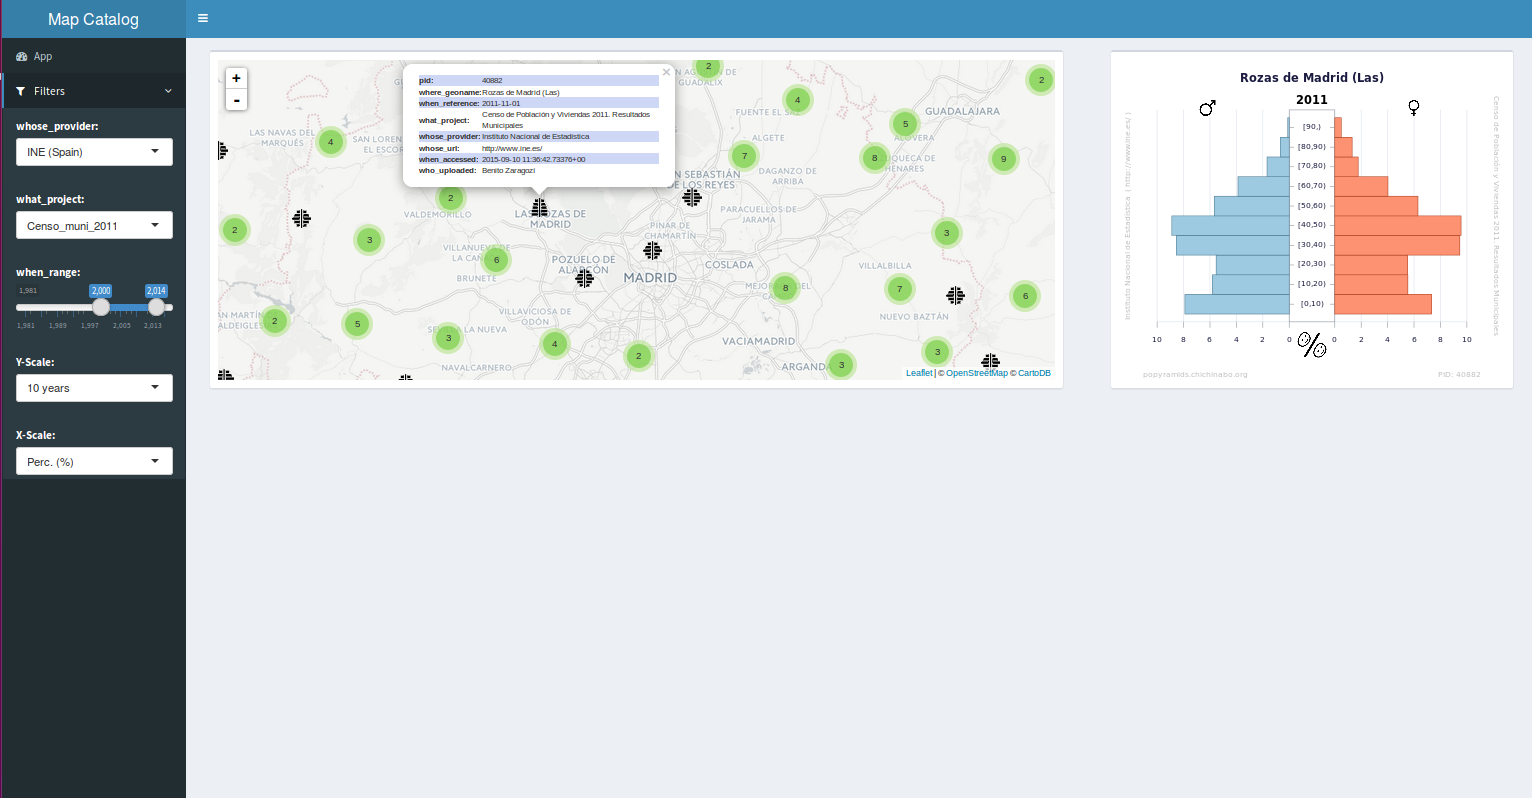Screen dimensions: 1532x798
Task: Open the CartoDB attribution link
Action: click(x=1034, y=373)
